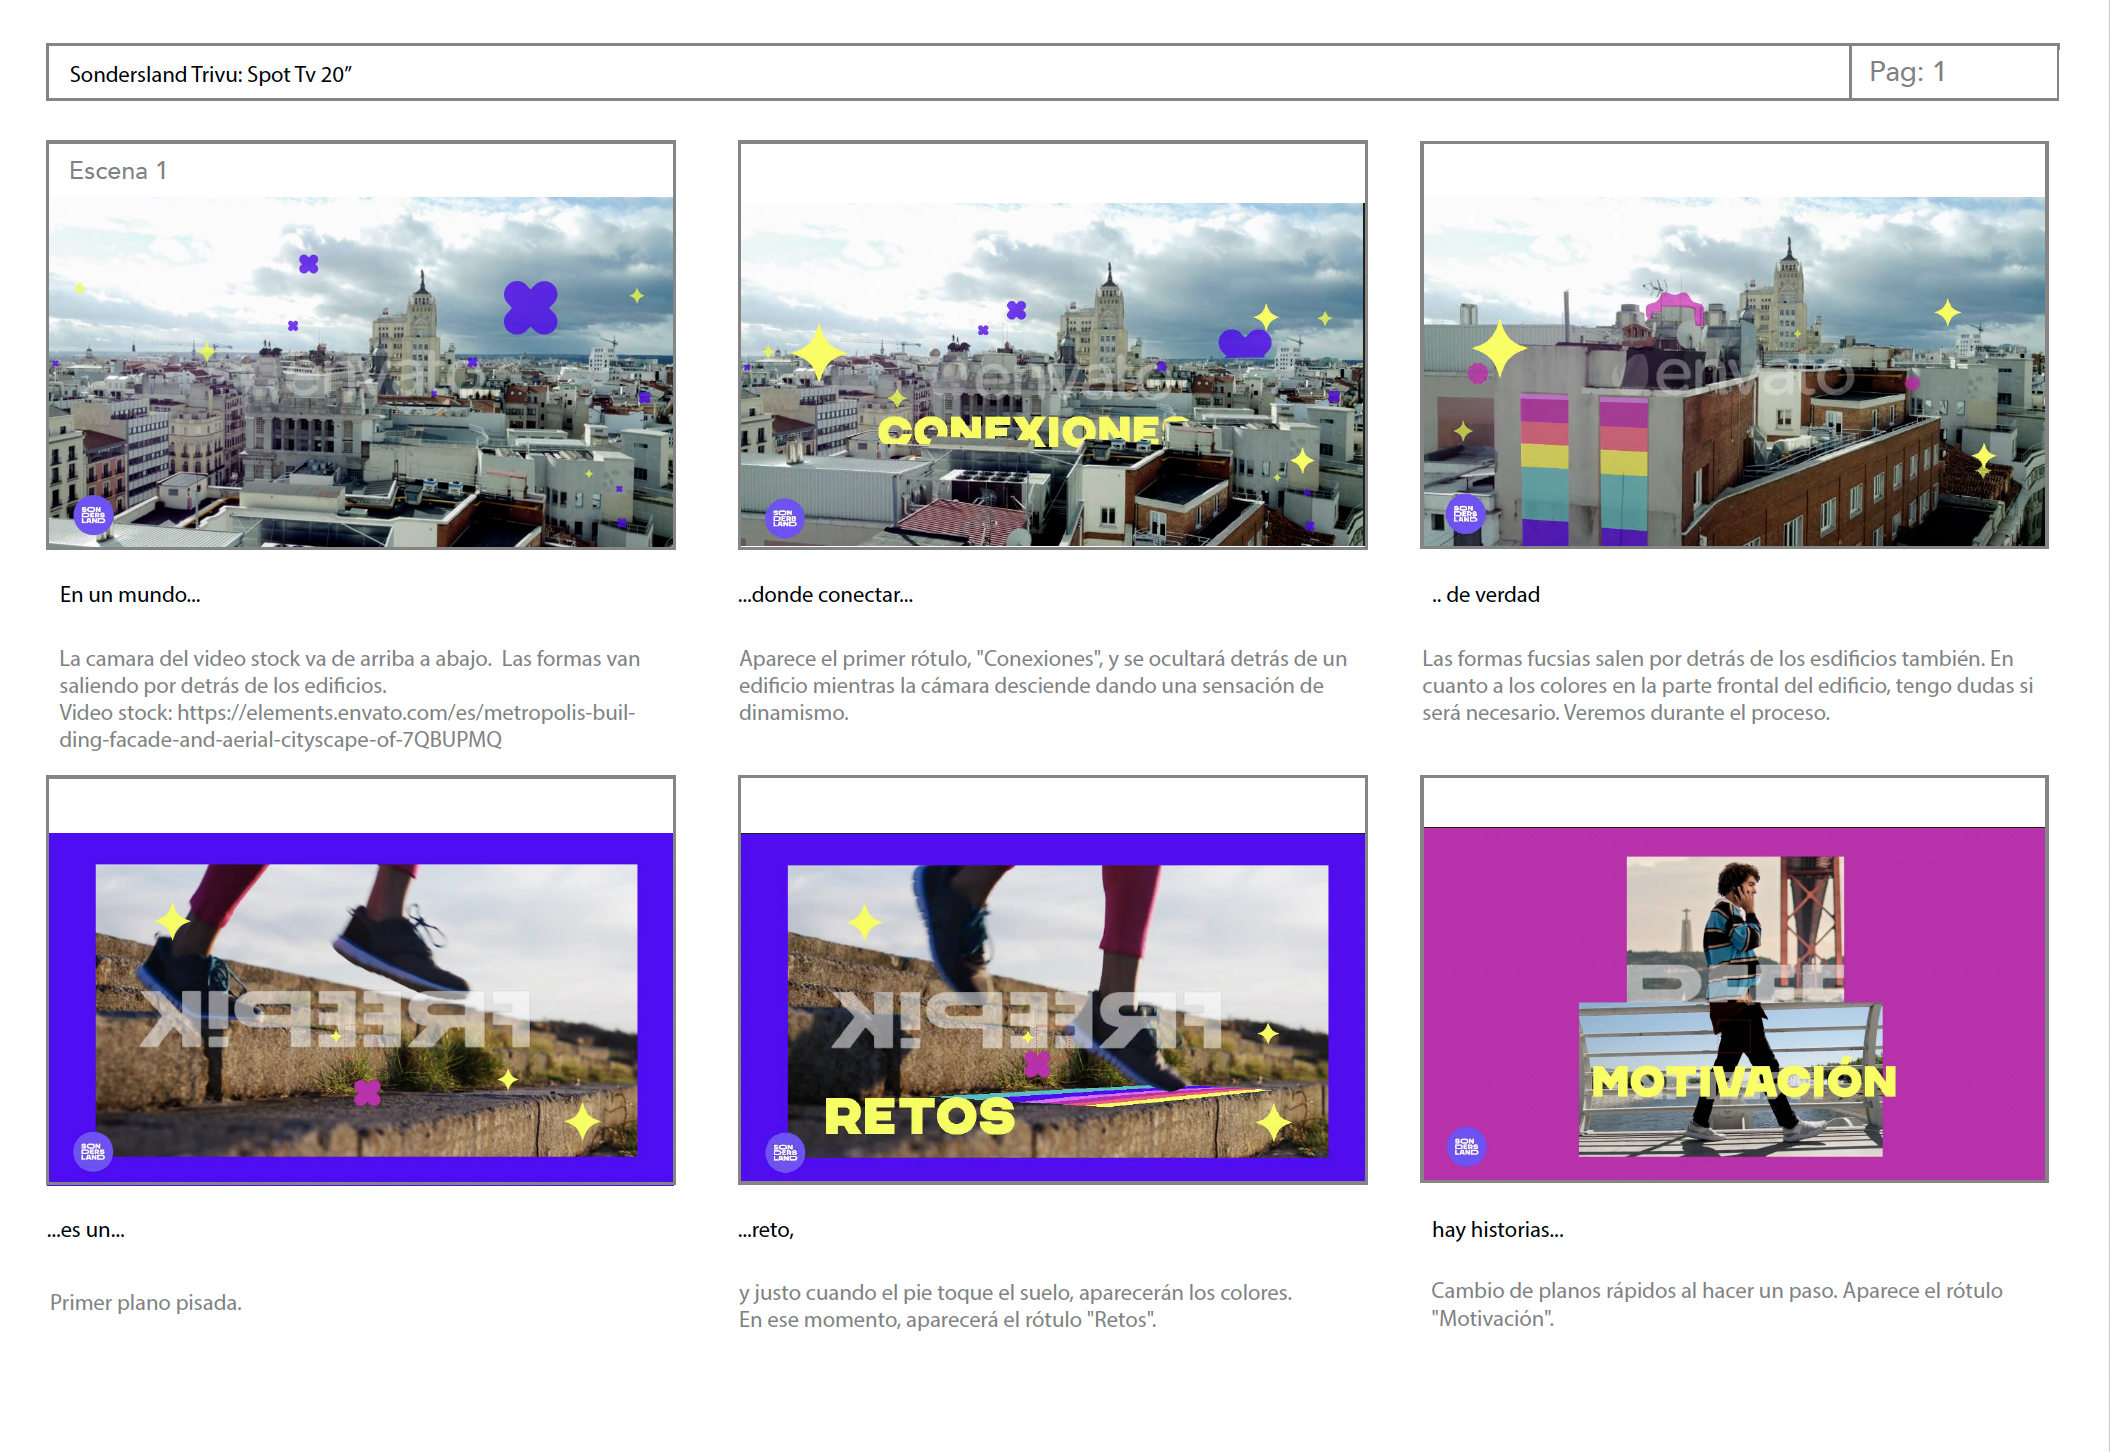
Task: Click the Sondersland logo badge in Escena 1 frame
Action: [x=93, y=515]
